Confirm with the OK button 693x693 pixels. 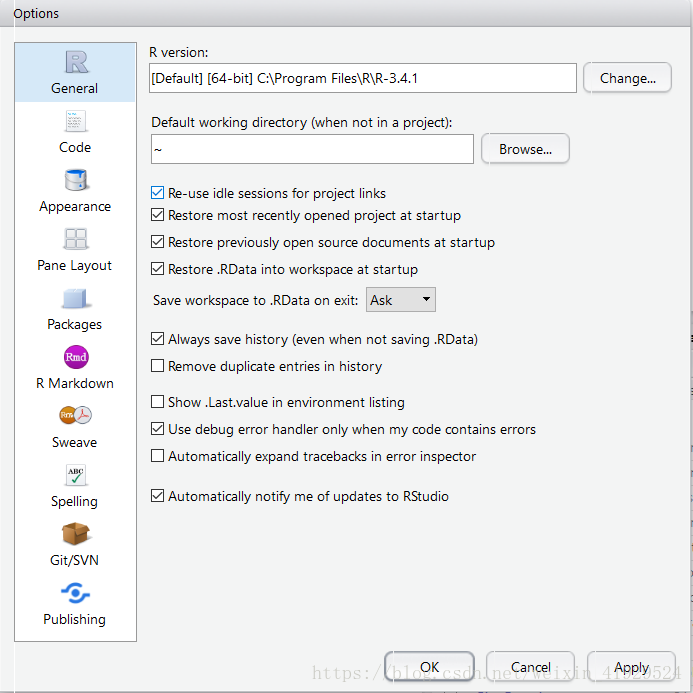click(x=430, y=667)
